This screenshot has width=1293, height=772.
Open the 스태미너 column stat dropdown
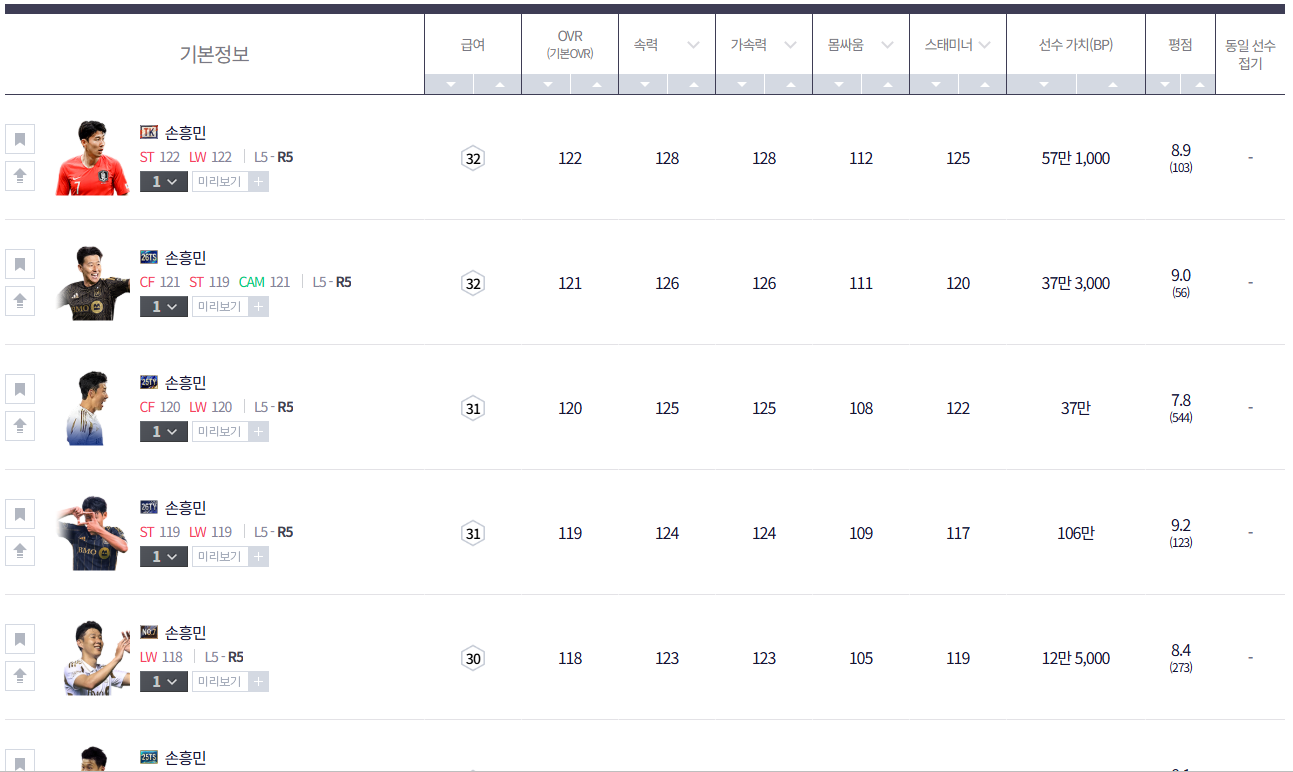click(x=984, y=45)
